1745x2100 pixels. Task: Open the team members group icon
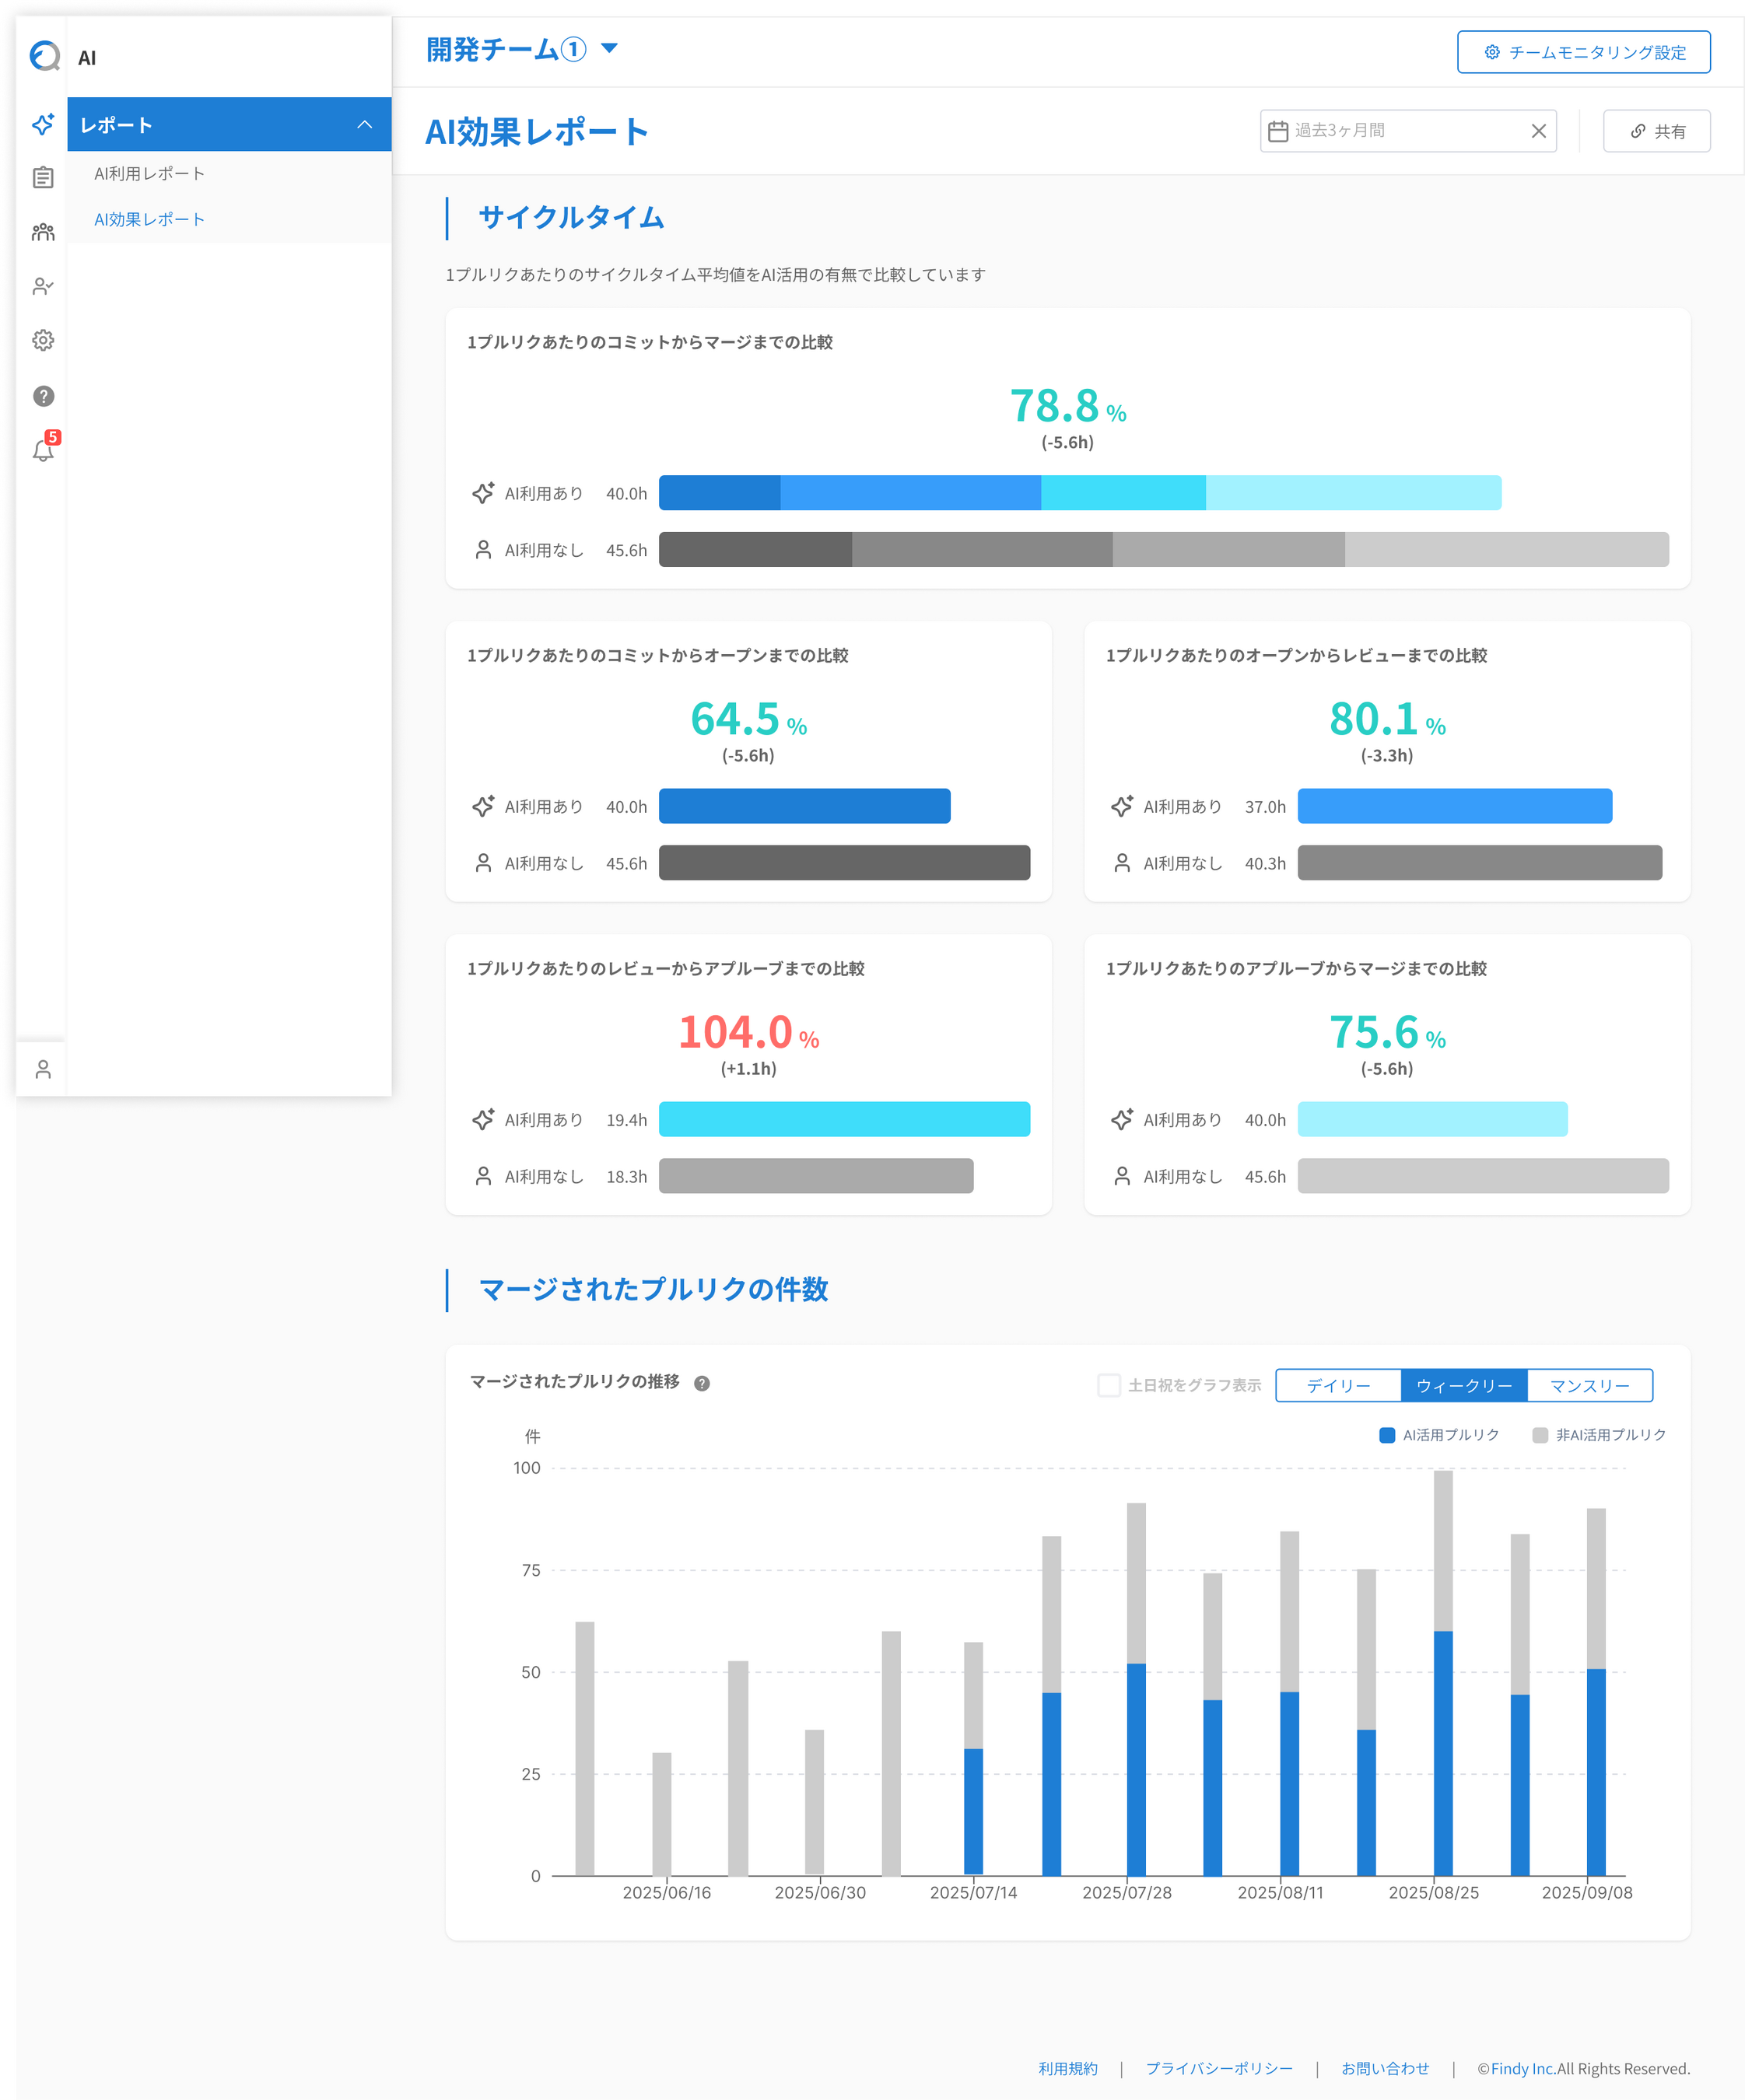pyautogui.click(x=43, y=232)
